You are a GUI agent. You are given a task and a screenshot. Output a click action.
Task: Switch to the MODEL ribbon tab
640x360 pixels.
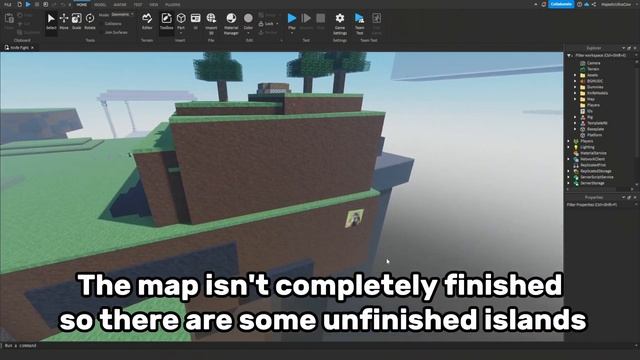(x=100, y=4)
